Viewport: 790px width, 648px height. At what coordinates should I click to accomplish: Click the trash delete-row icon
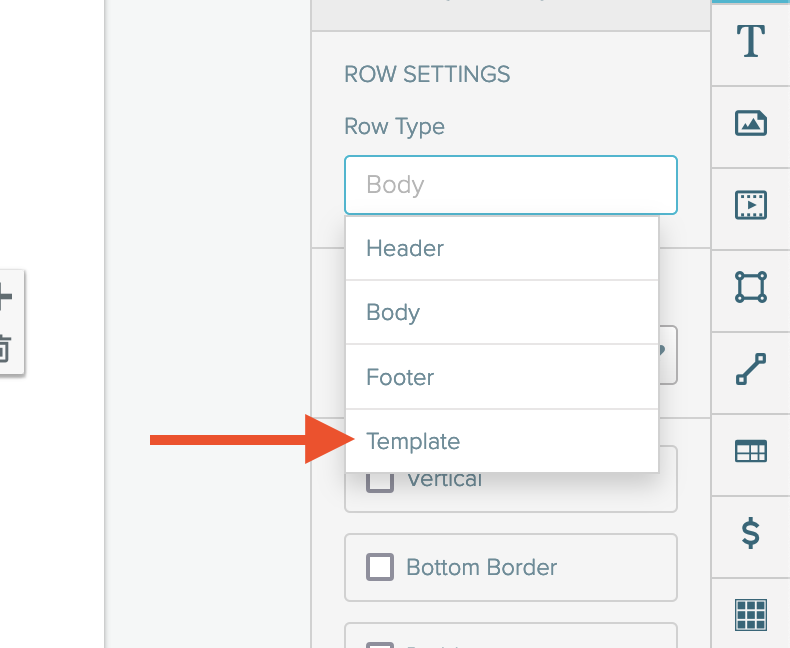coord(3,349)
